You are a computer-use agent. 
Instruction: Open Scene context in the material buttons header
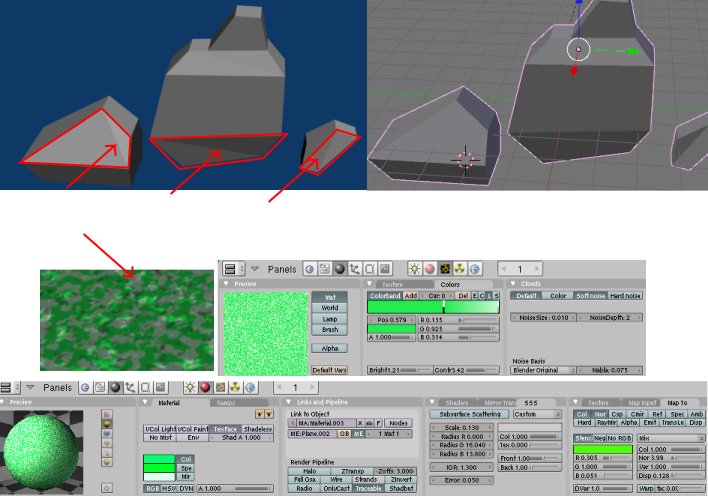point(160,388)
